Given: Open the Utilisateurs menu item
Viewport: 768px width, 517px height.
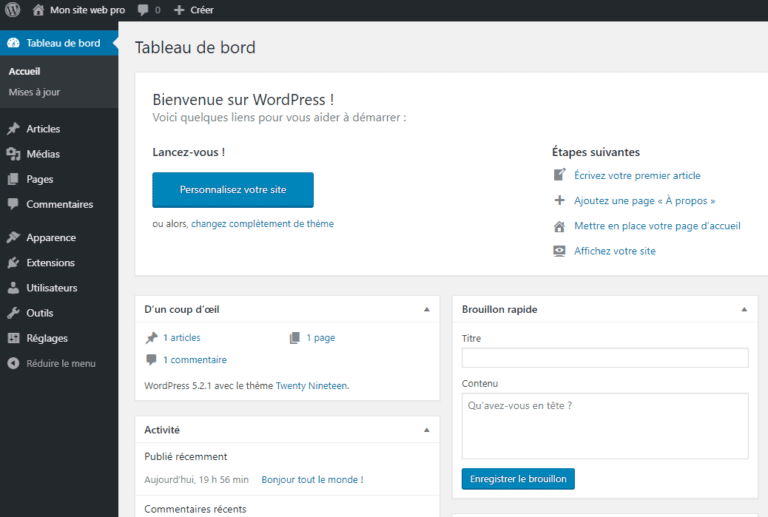Looking at the screenshot, I should pos(51,288).
